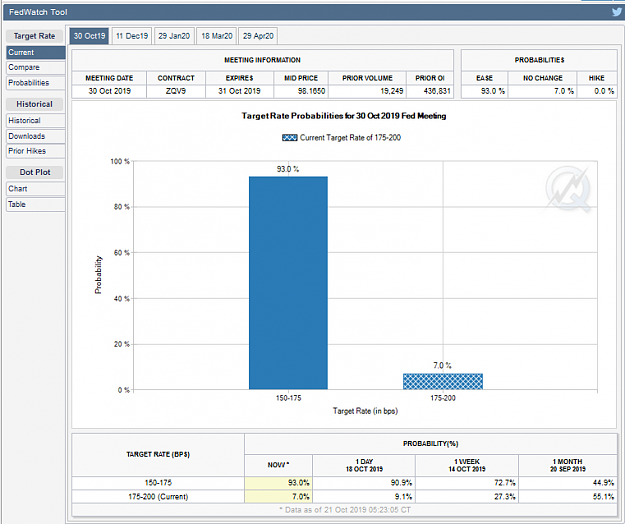Open the 29 Apr20 tab
The image size is (625, 524).
(258, 36)
